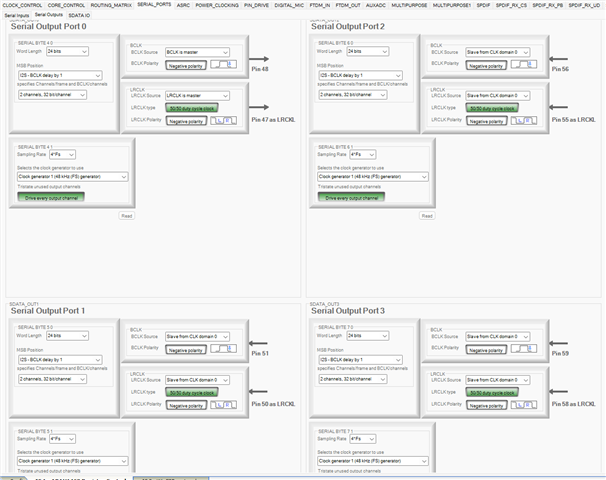Click LRCLK L/R waveform icon for Port 1
This screenshot has height=480, width=606.
223,405
